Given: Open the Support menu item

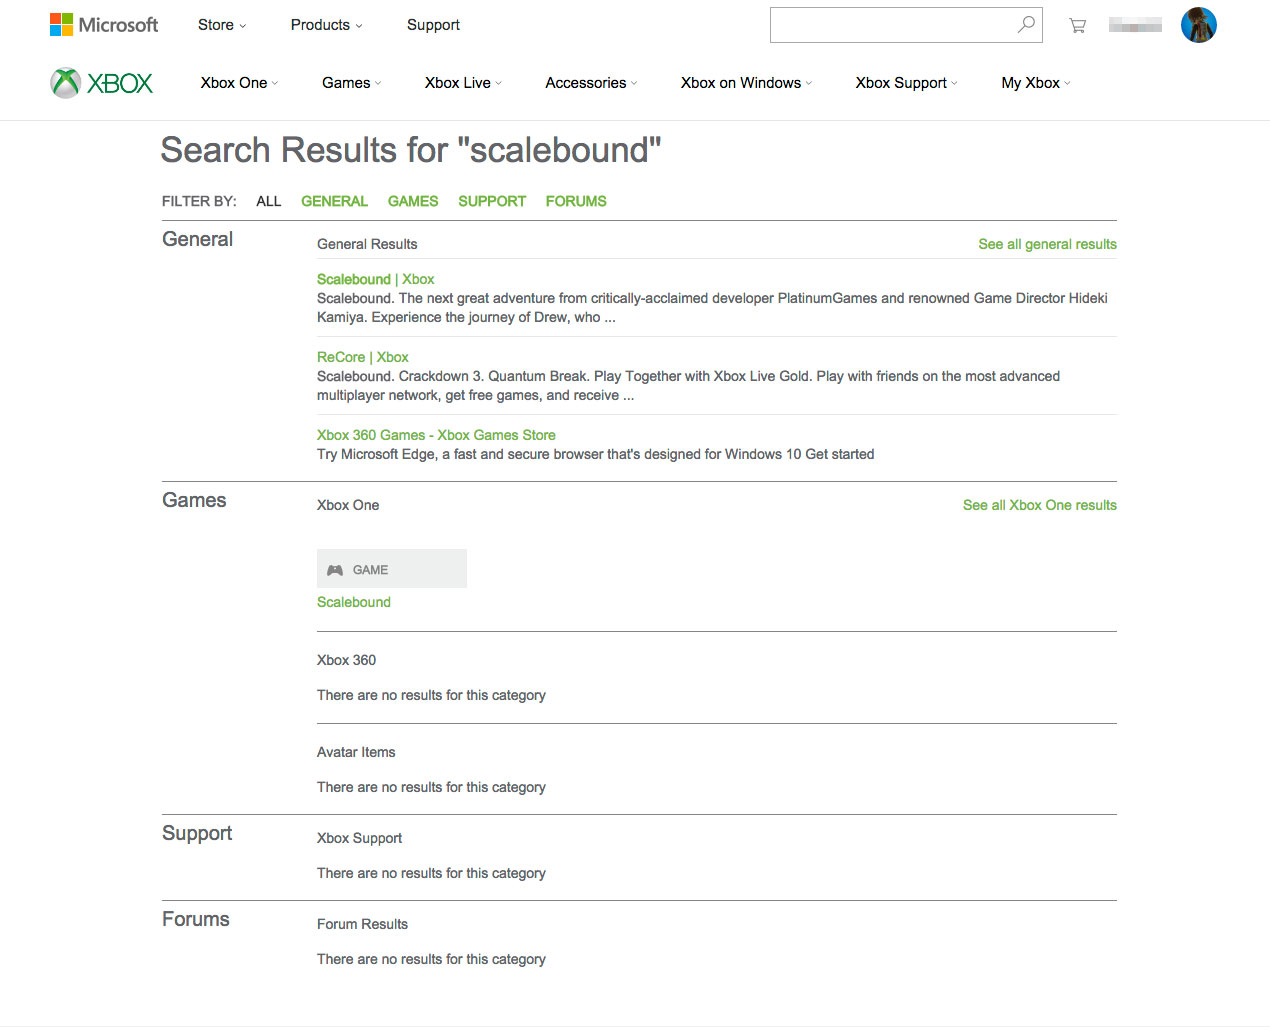Looking at the screenshot, I should pyautogui.click(x=433, y=25).
